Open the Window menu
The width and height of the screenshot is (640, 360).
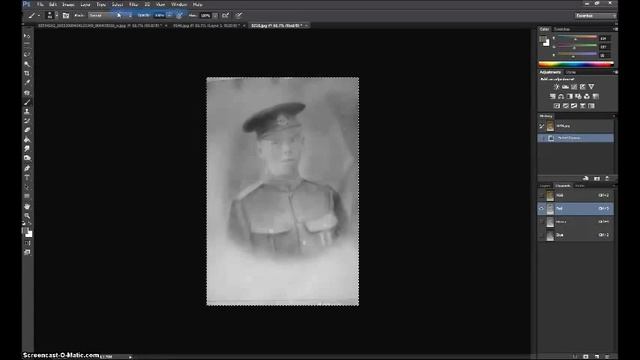(x=179, y=4)
